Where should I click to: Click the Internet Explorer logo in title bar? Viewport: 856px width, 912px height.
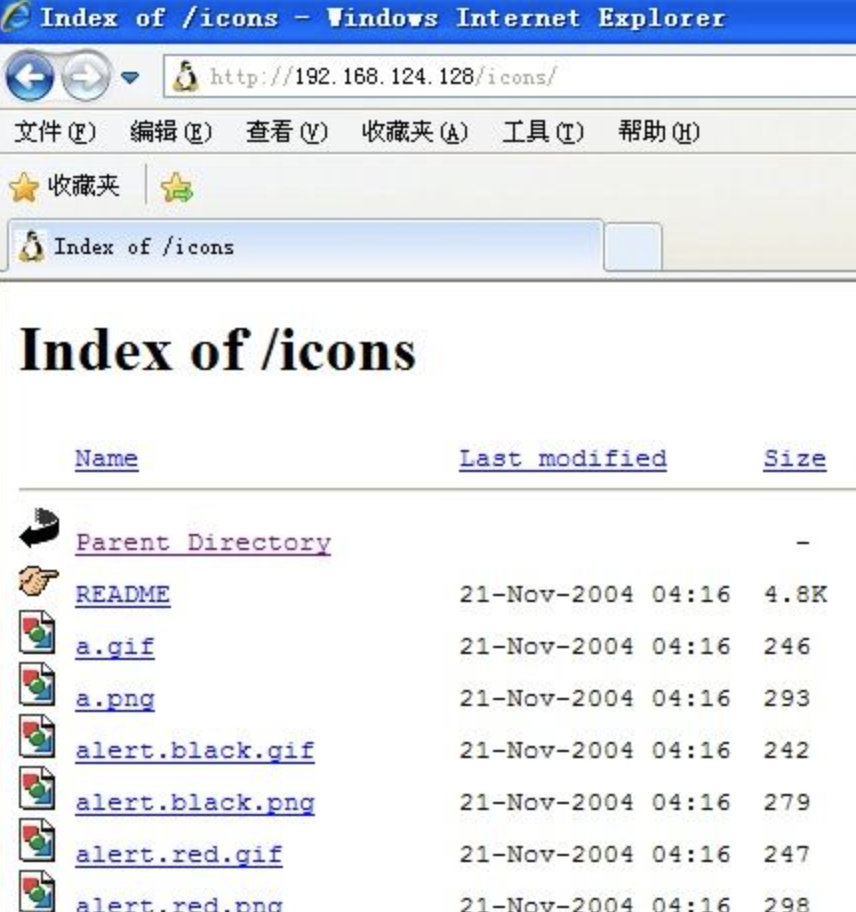pos(15,16)
